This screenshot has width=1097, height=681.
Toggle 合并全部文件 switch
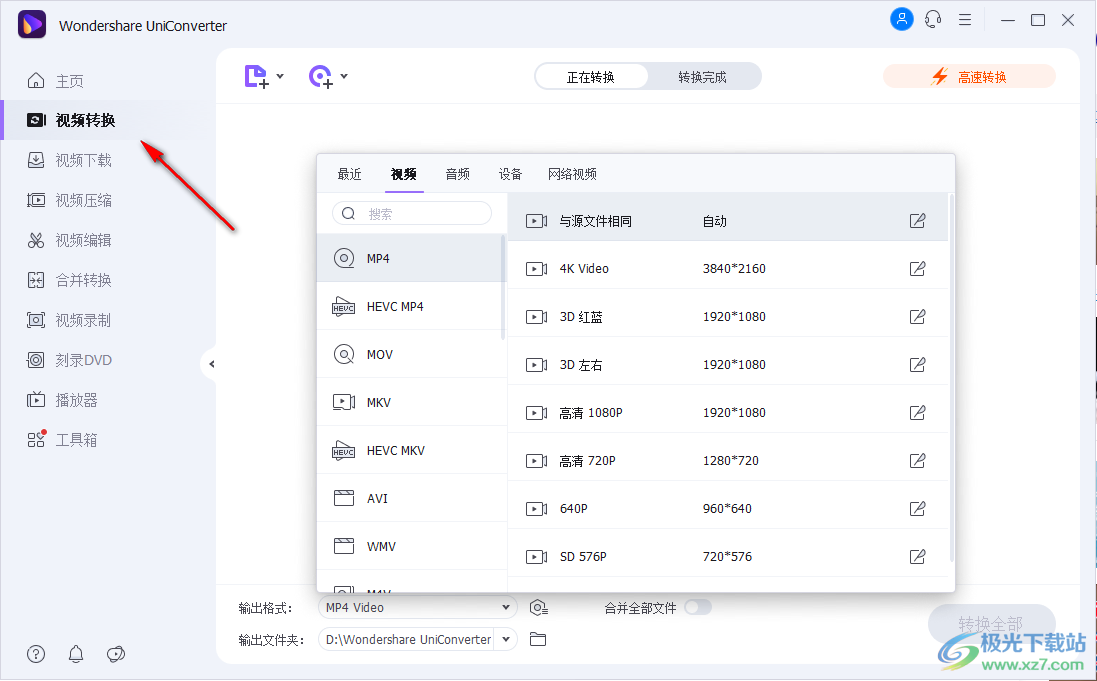(x=698, y=607)
